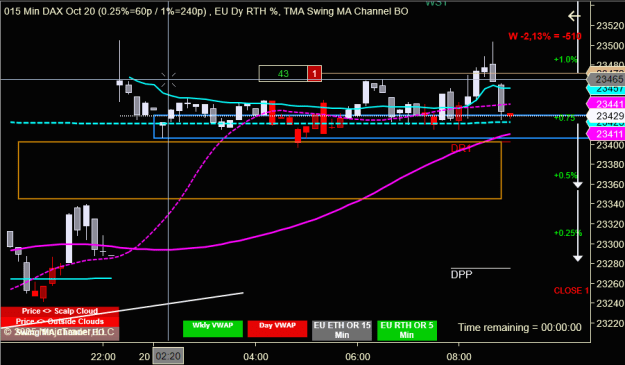Image resolution: width=625 pixels, height=365 pixels.
Task: Click the 22:00 time axis label
Action: (103, 357)
